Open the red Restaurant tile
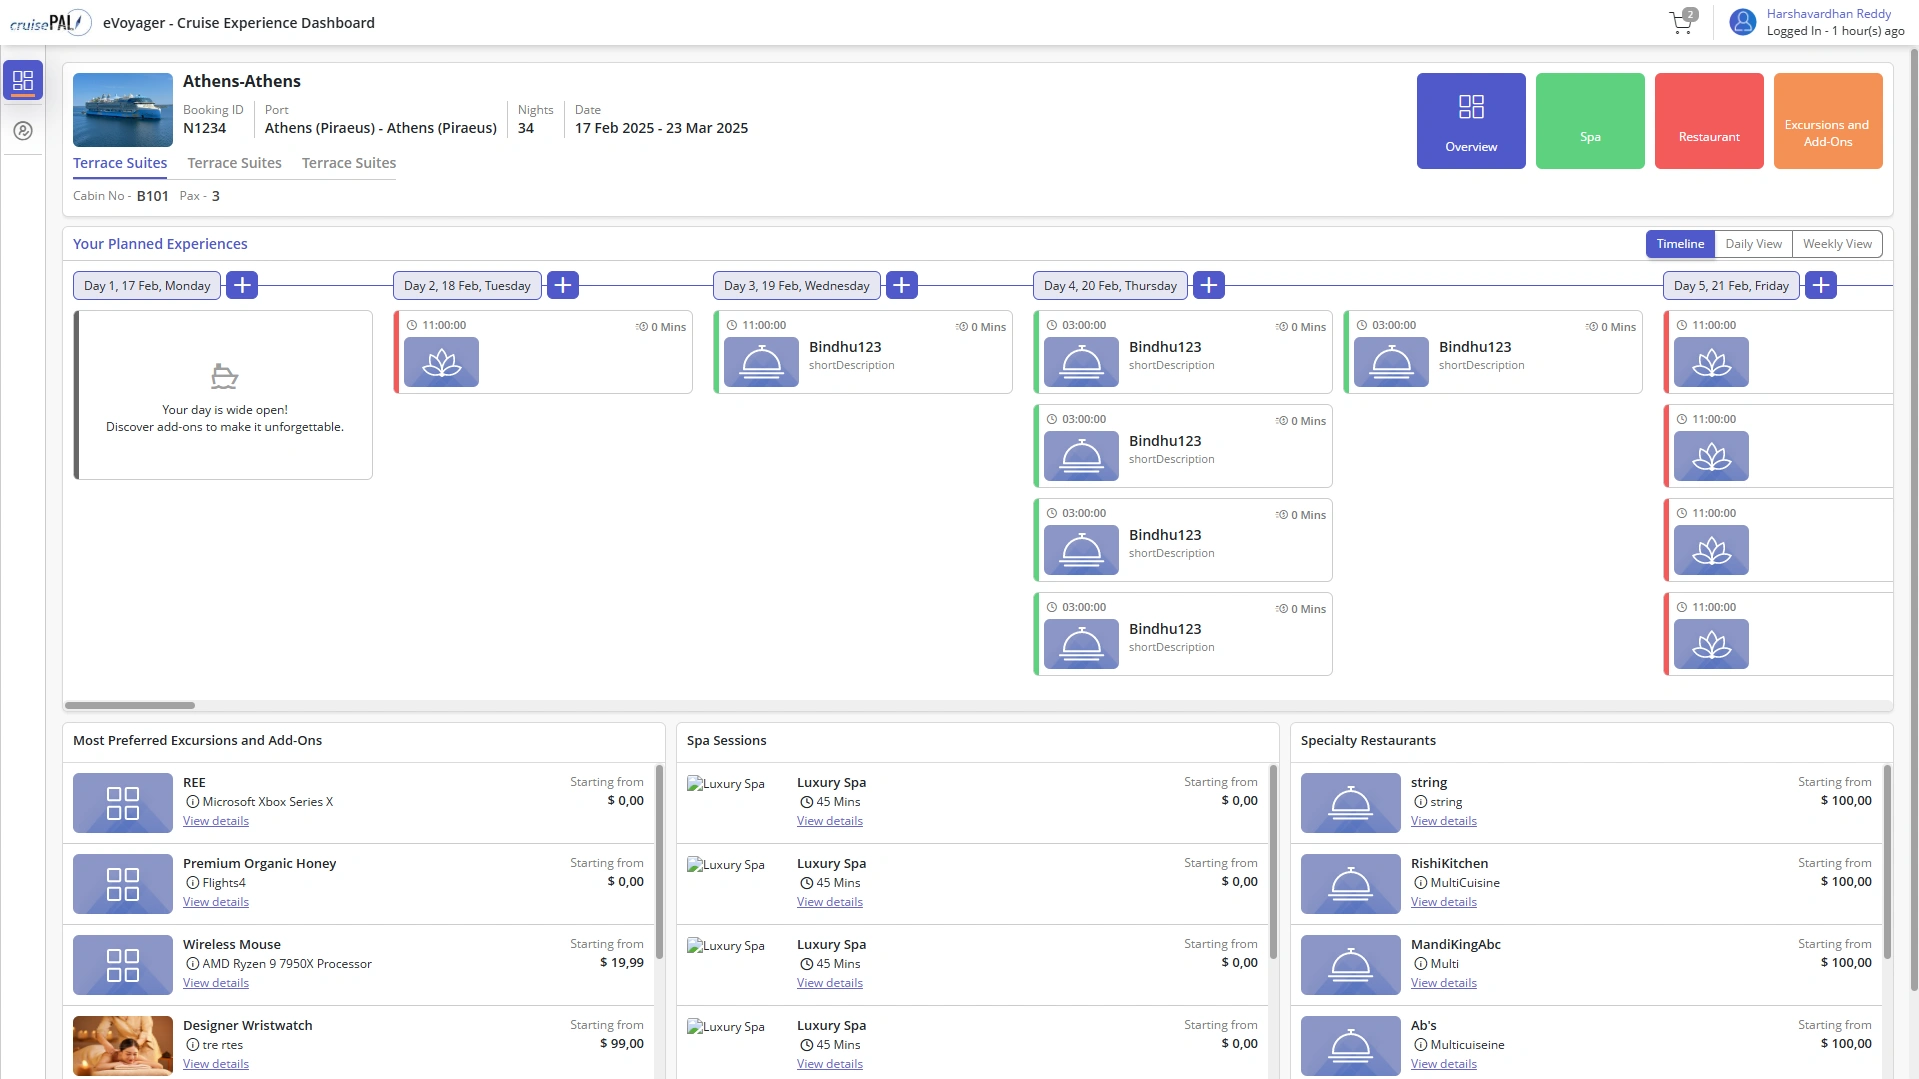This screenshot has height=1079, width=1919. click(1708, 121)
